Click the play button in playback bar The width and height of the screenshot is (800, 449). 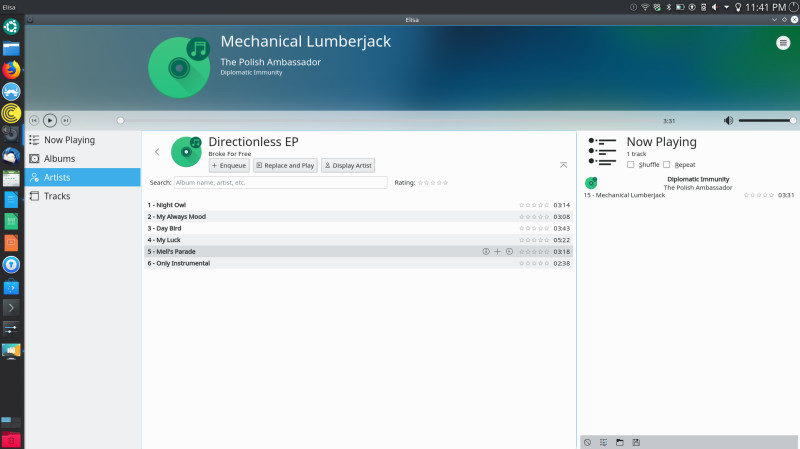click(49, 120)
